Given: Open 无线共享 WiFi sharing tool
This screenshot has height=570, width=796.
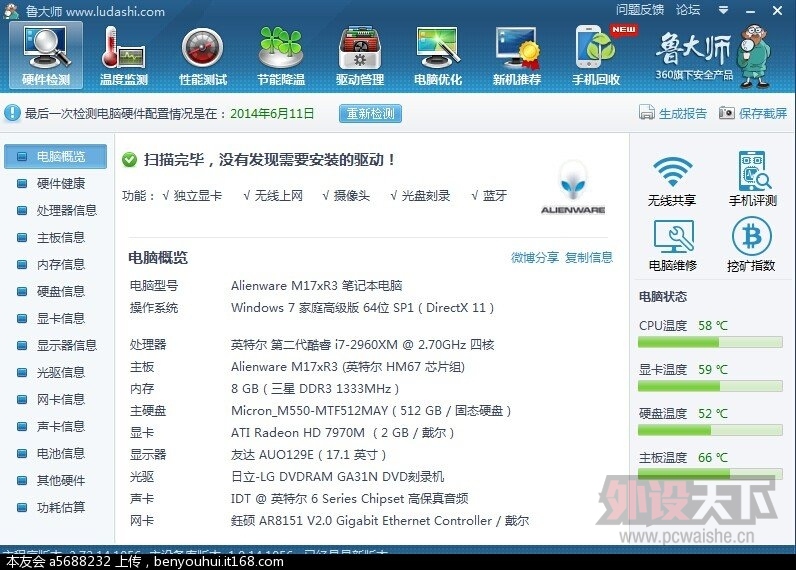Looking at the screenshot, I should pos(672,180).
